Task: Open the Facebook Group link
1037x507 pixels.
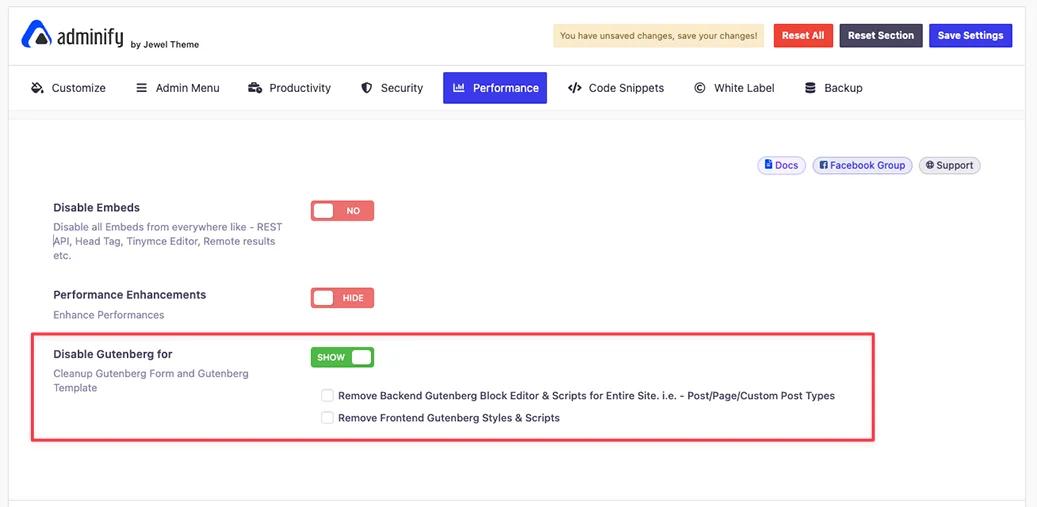Action: [862, 165]
